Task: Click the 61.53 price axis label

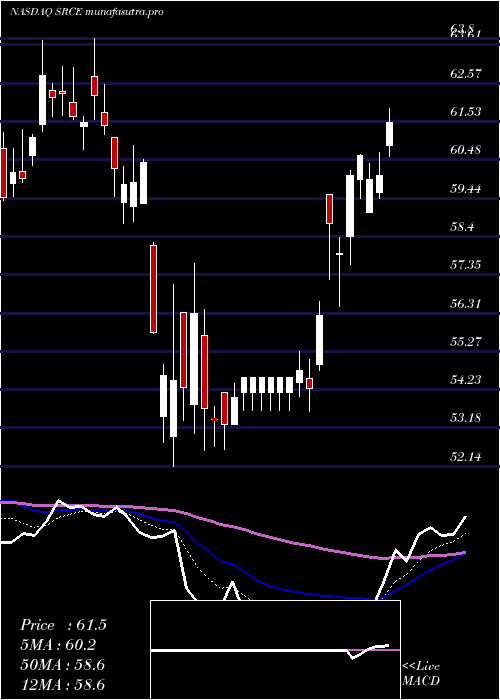Action: pyautogui.click(x=466, y=112)
